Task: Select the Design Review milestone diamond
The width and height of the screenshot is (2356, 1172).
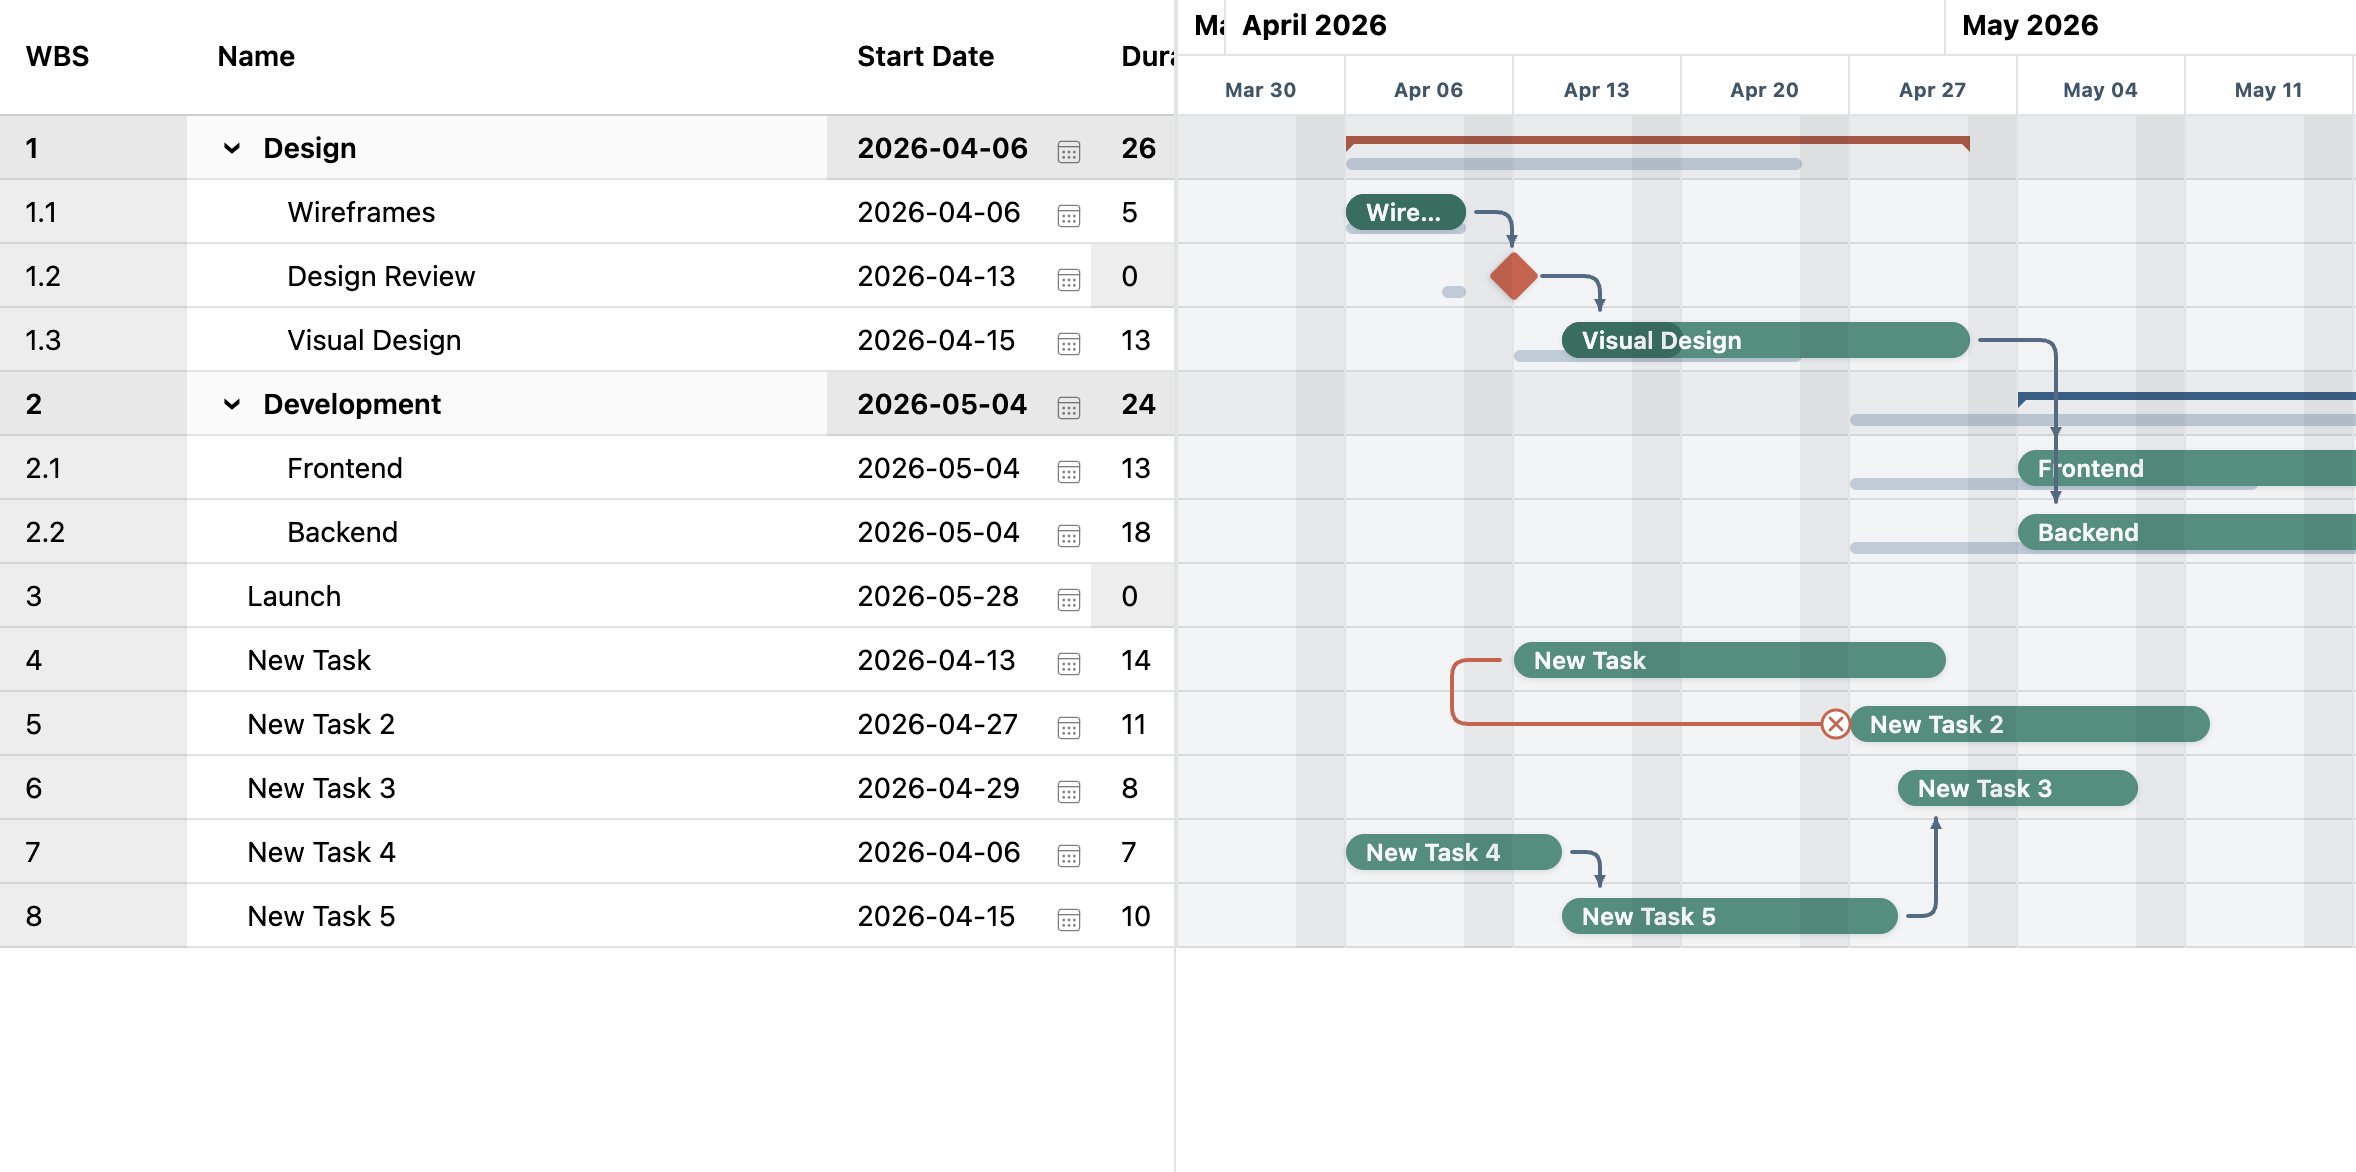Action: 1513,276
